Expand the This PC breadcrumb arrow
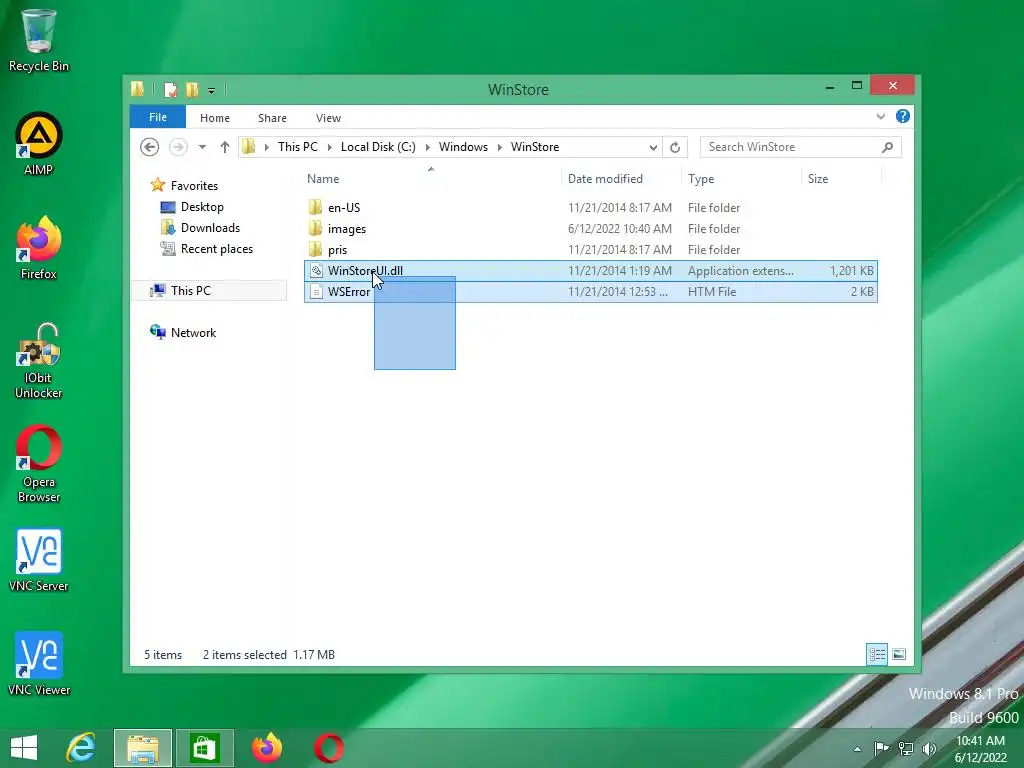 [x=329, y=148]
